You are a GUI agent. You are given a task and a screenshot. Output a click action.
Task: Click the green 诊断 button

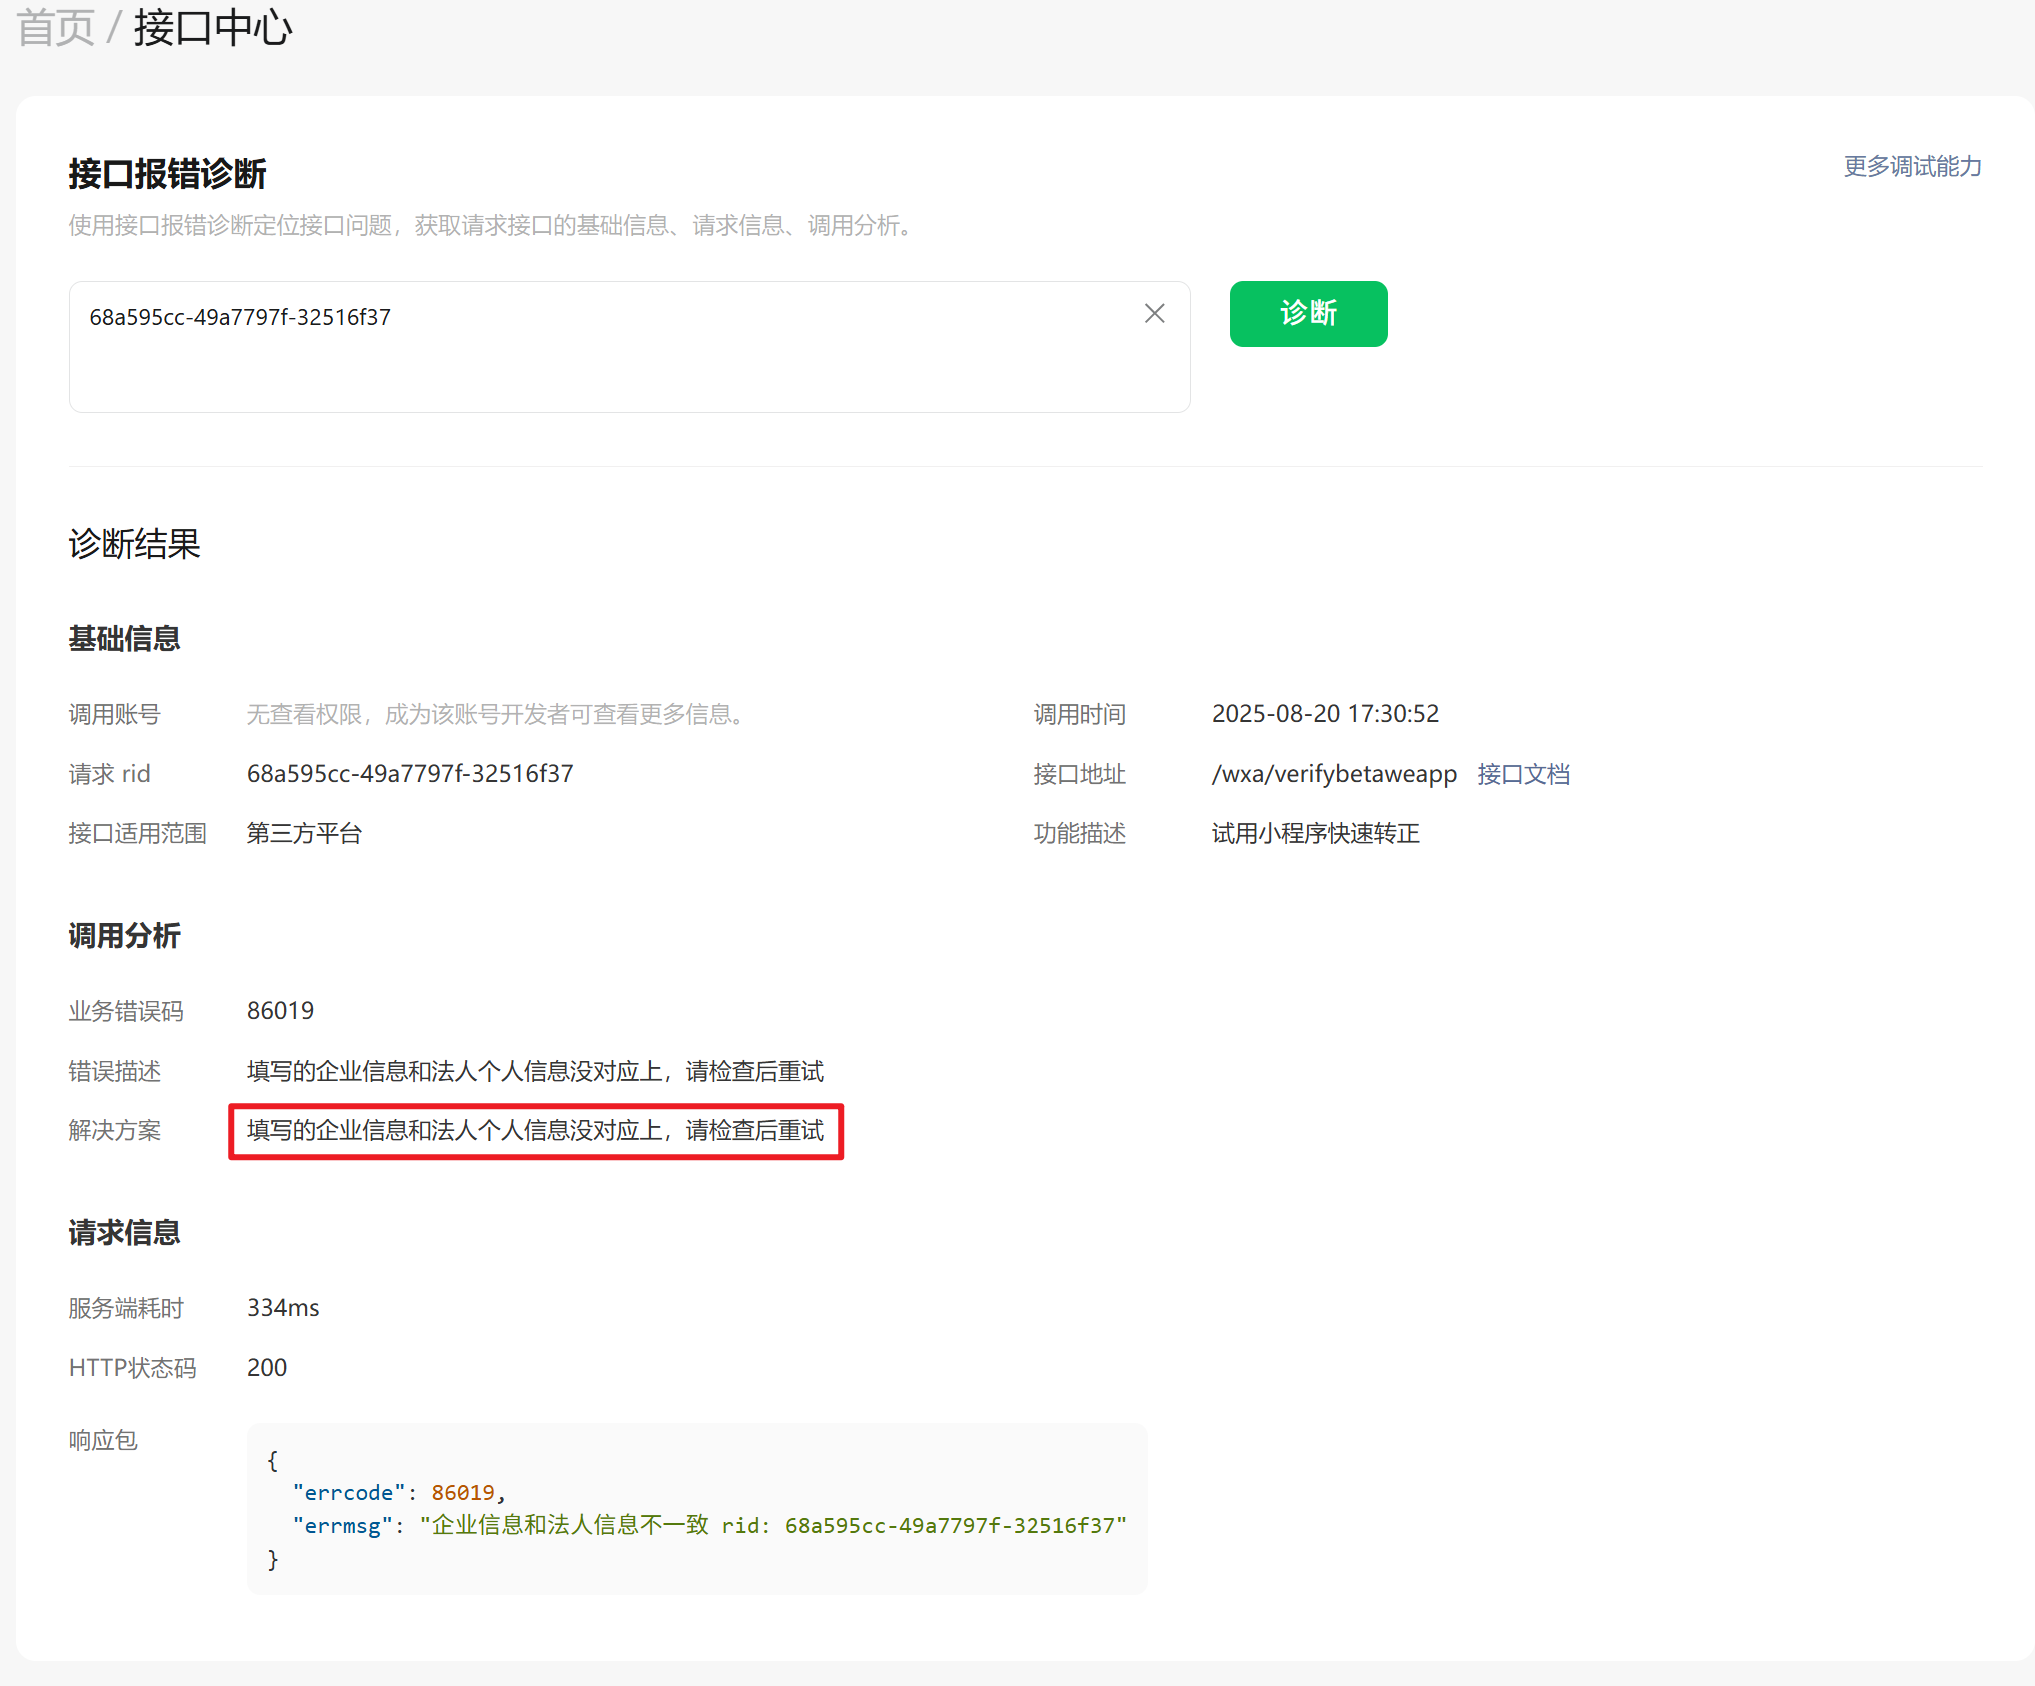(x=1307, y=314)
